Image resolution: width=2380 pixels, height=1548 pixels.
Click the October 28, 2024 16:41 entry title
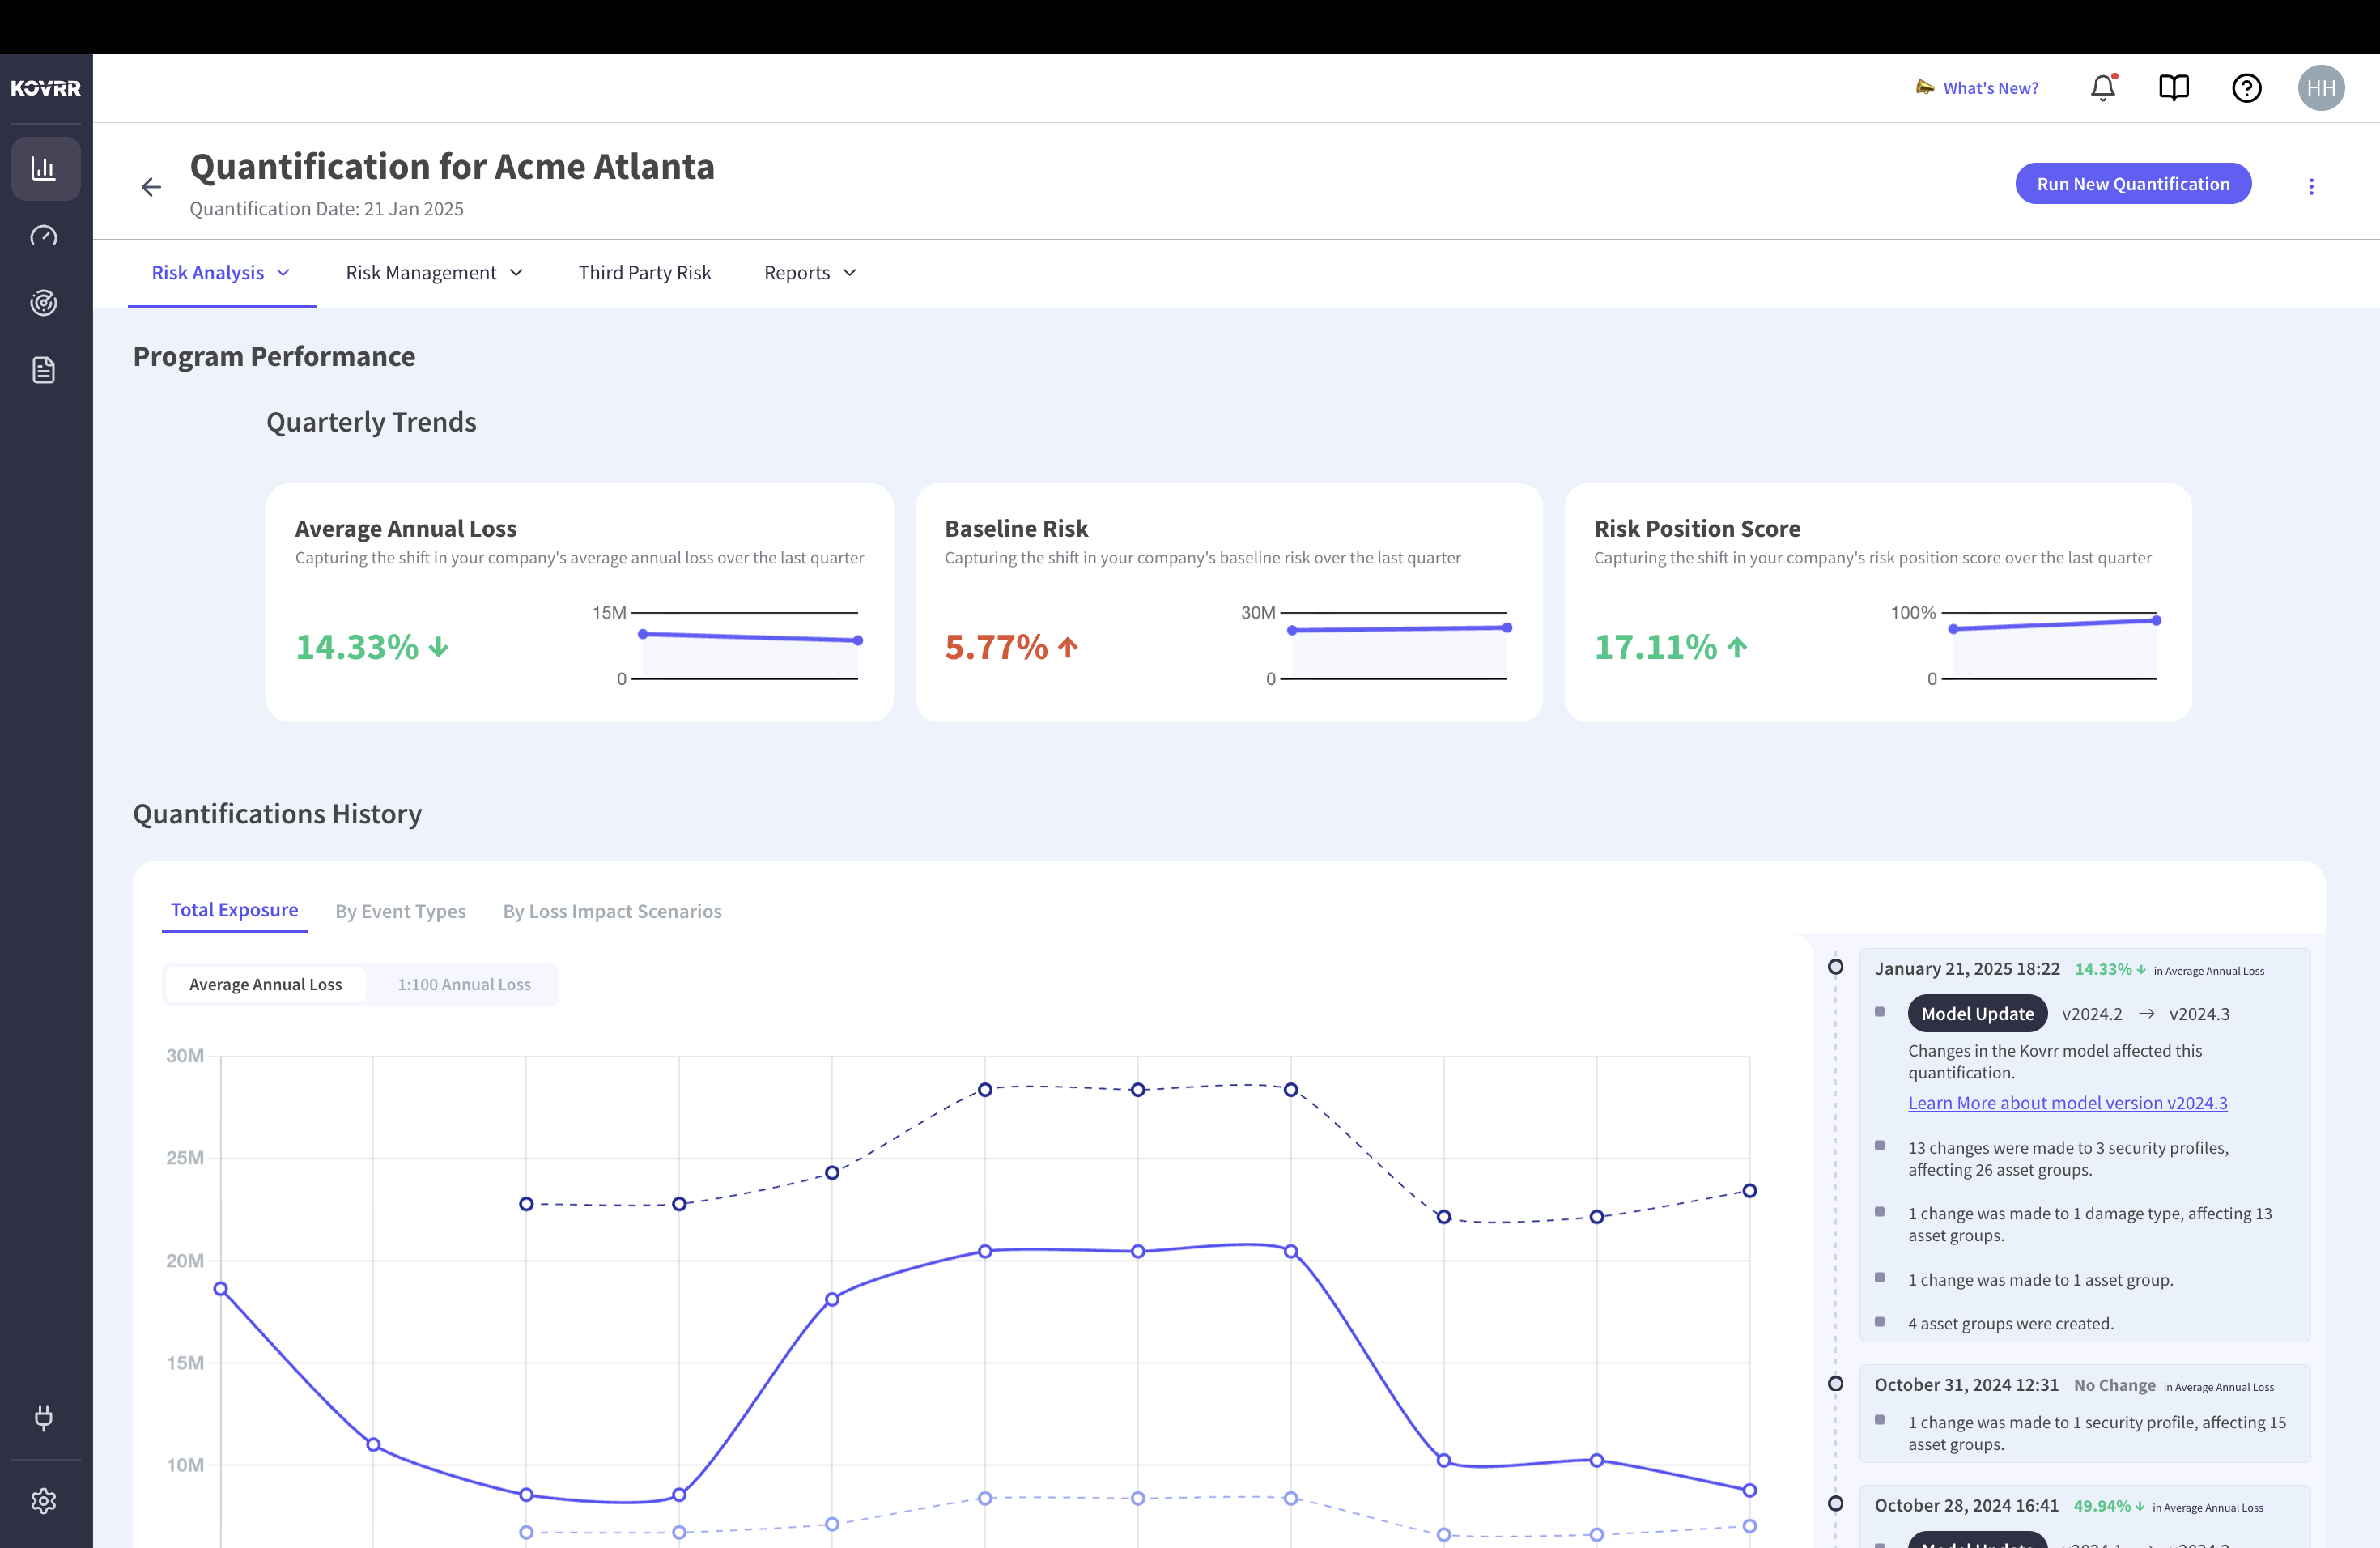1966,1505
